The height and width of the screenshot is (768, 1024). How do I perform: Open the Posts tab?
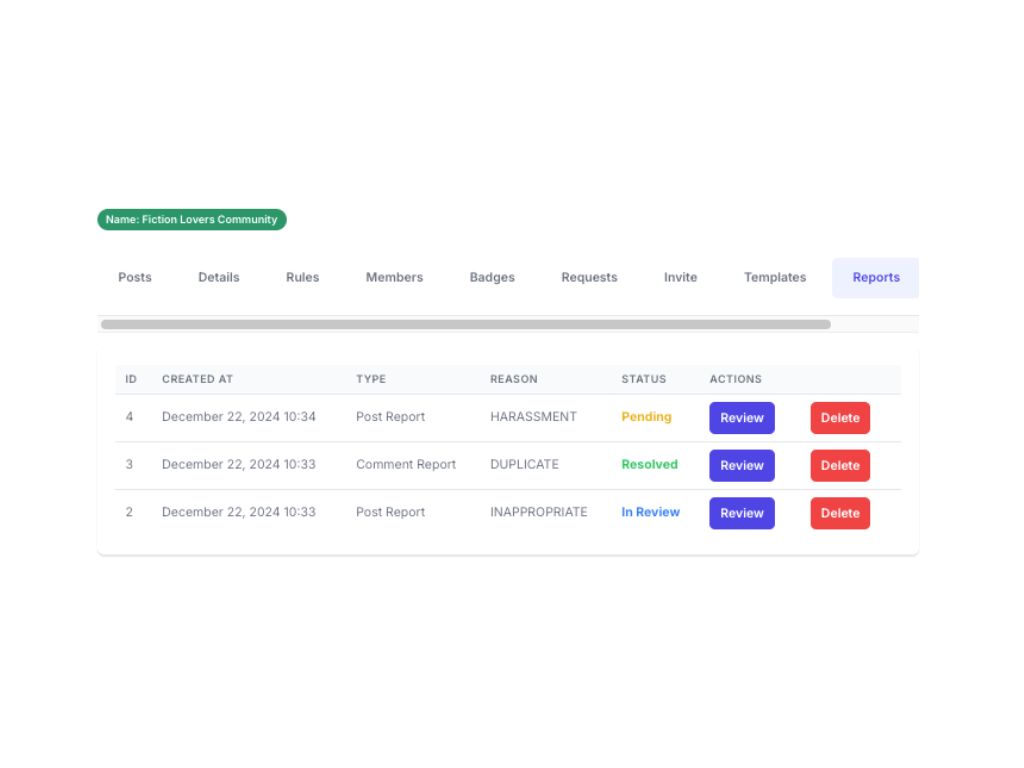[135, 277]
